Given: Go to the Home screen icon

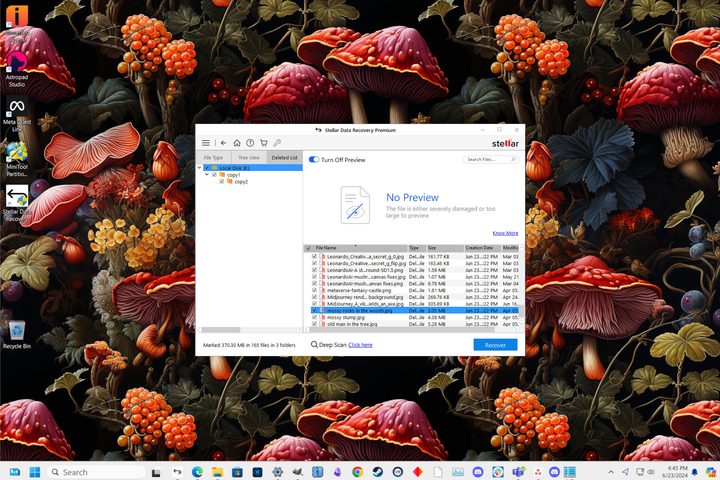Looking at the screenshot, I should coord(237,143).
